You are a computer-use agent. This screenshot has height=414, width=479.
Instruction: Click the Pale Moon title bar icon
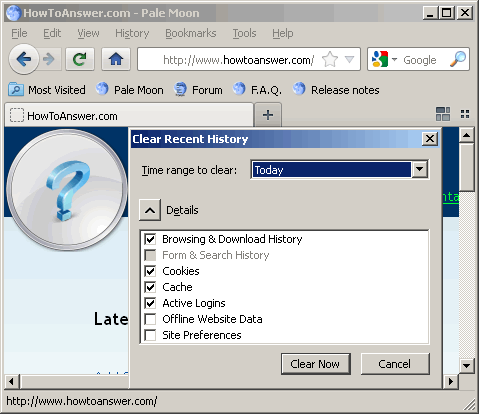[x=14, y=13]
